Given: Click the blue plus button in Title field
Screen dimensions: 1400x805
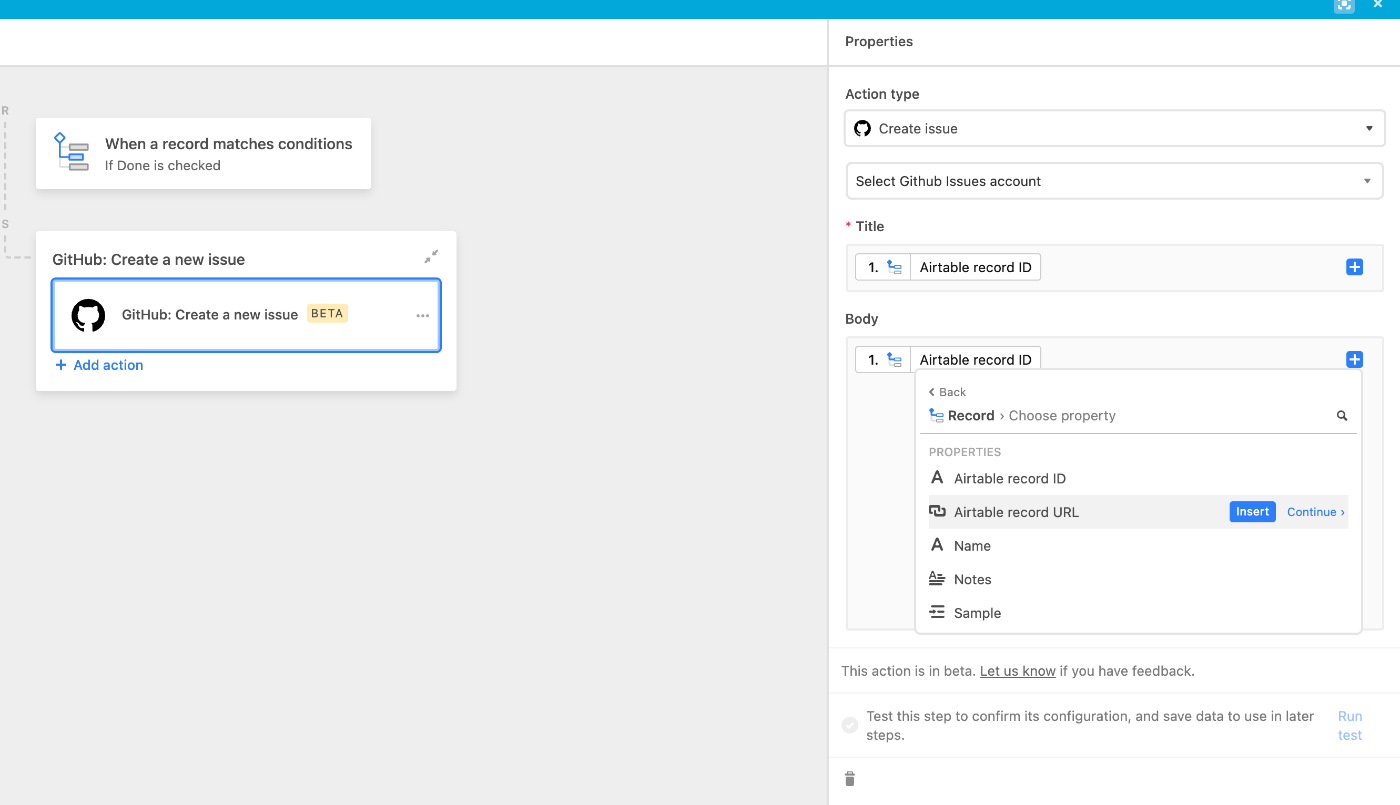Looking at the screenshot, I should click(1354, 267).
